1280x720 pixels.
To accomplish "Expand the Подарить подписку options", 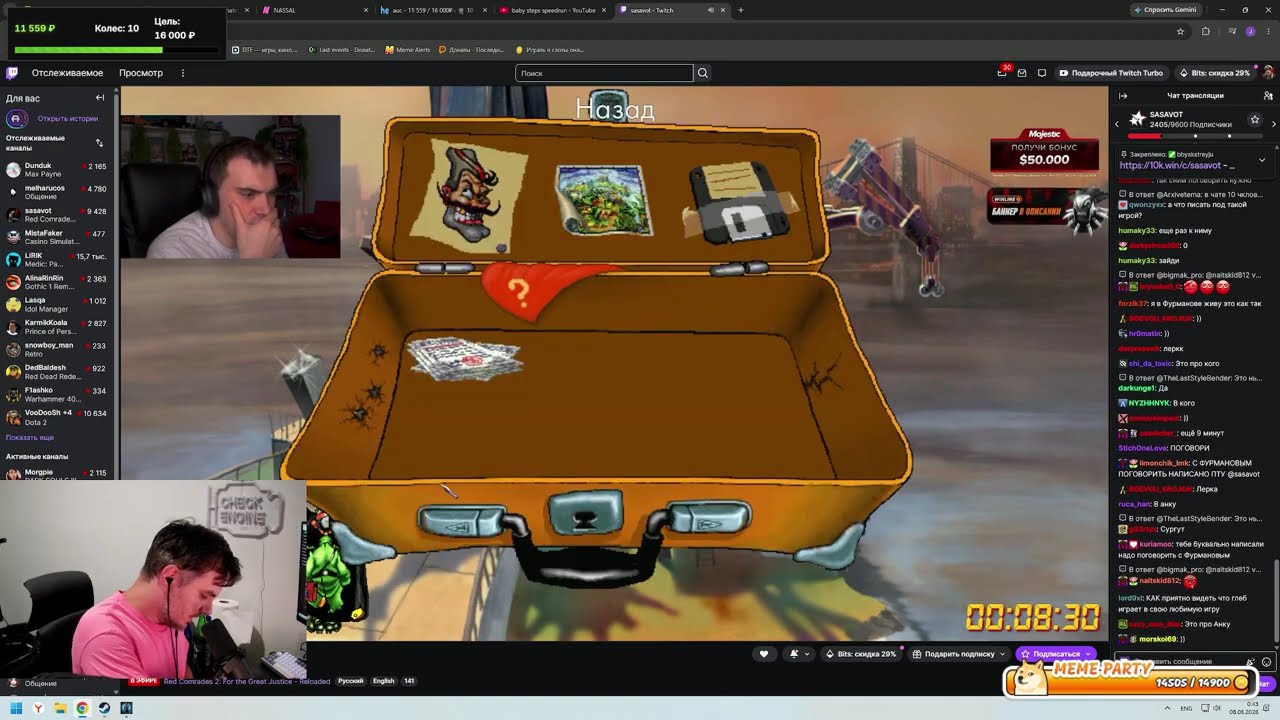I will tap(1003, 654).
